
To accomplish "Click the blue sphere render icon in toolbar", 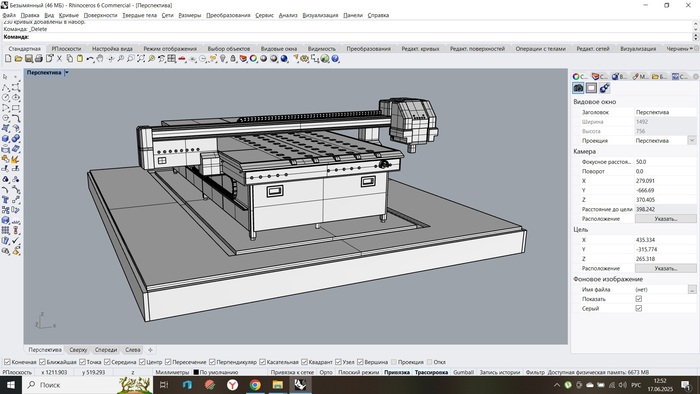I will tap(284, 58).
